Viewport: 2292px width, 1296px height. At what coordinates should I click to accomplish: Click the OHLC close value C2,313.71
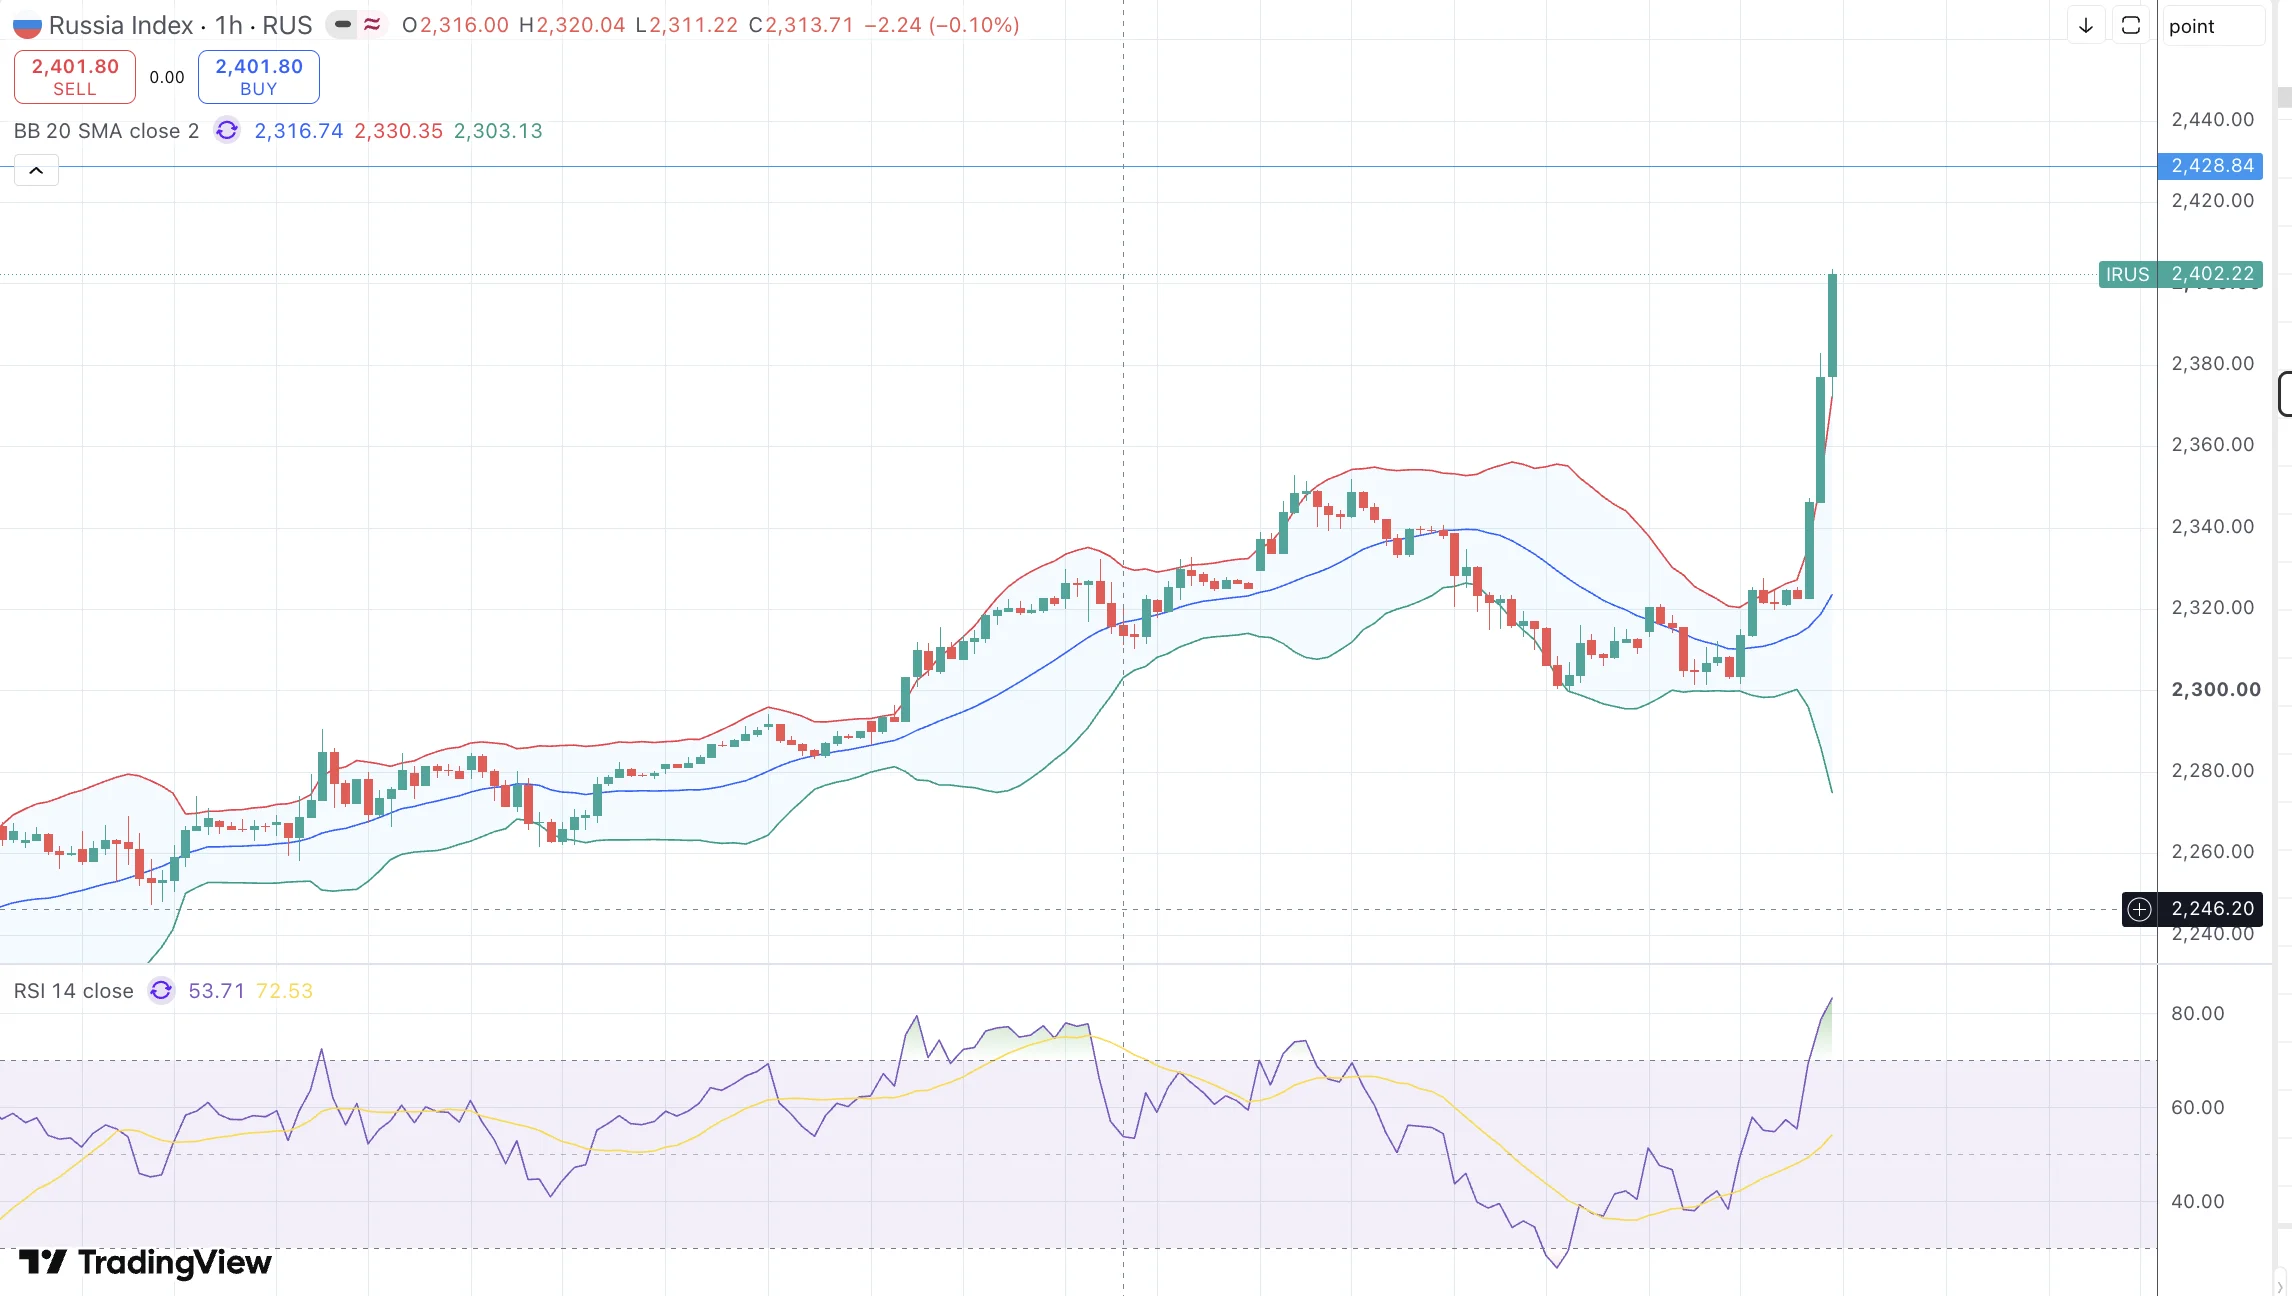click(x=801, y=25)
